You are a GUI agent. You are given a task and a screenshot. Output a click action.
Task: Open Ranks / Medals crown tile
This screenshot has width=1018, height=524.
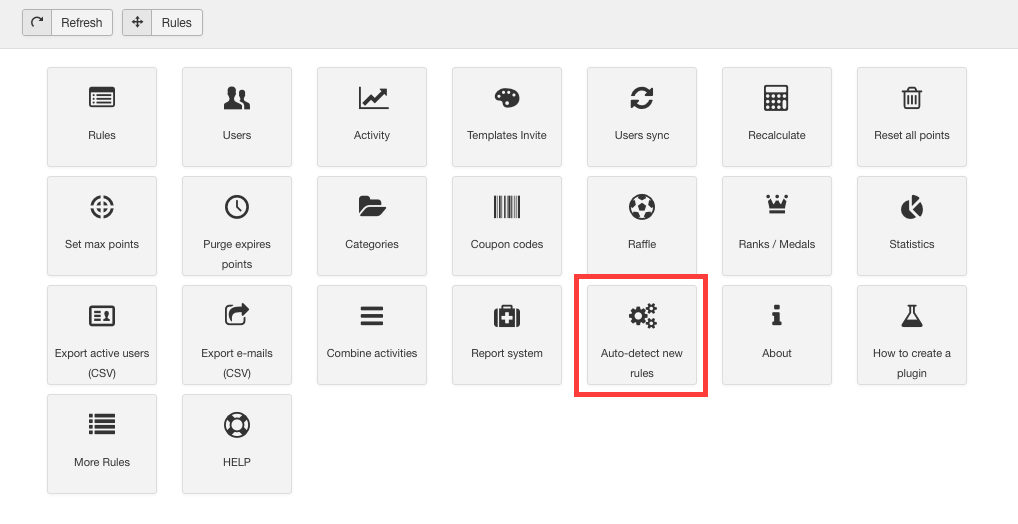click(x=777, y=225)
